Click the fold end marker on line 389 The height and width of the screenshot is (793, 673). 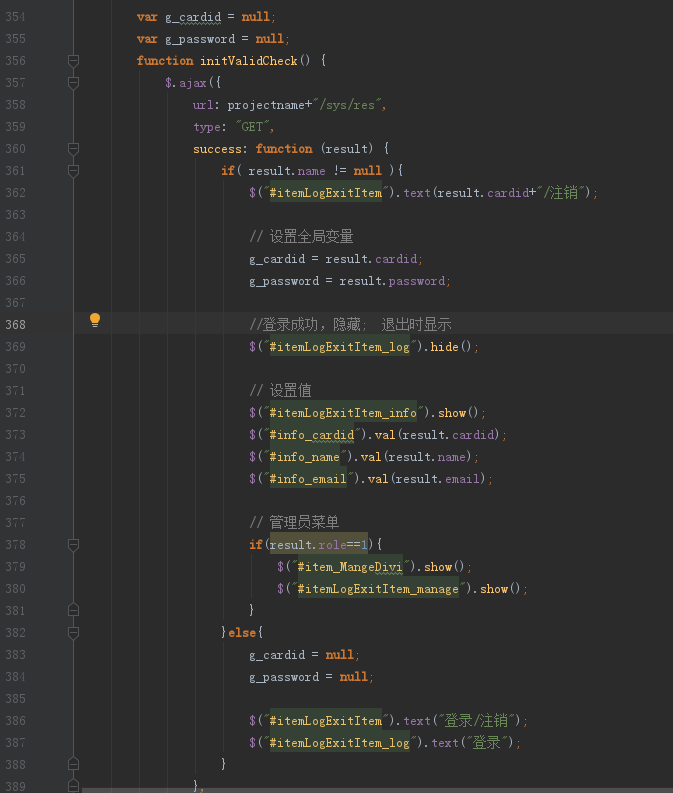(x=73, y=786)
